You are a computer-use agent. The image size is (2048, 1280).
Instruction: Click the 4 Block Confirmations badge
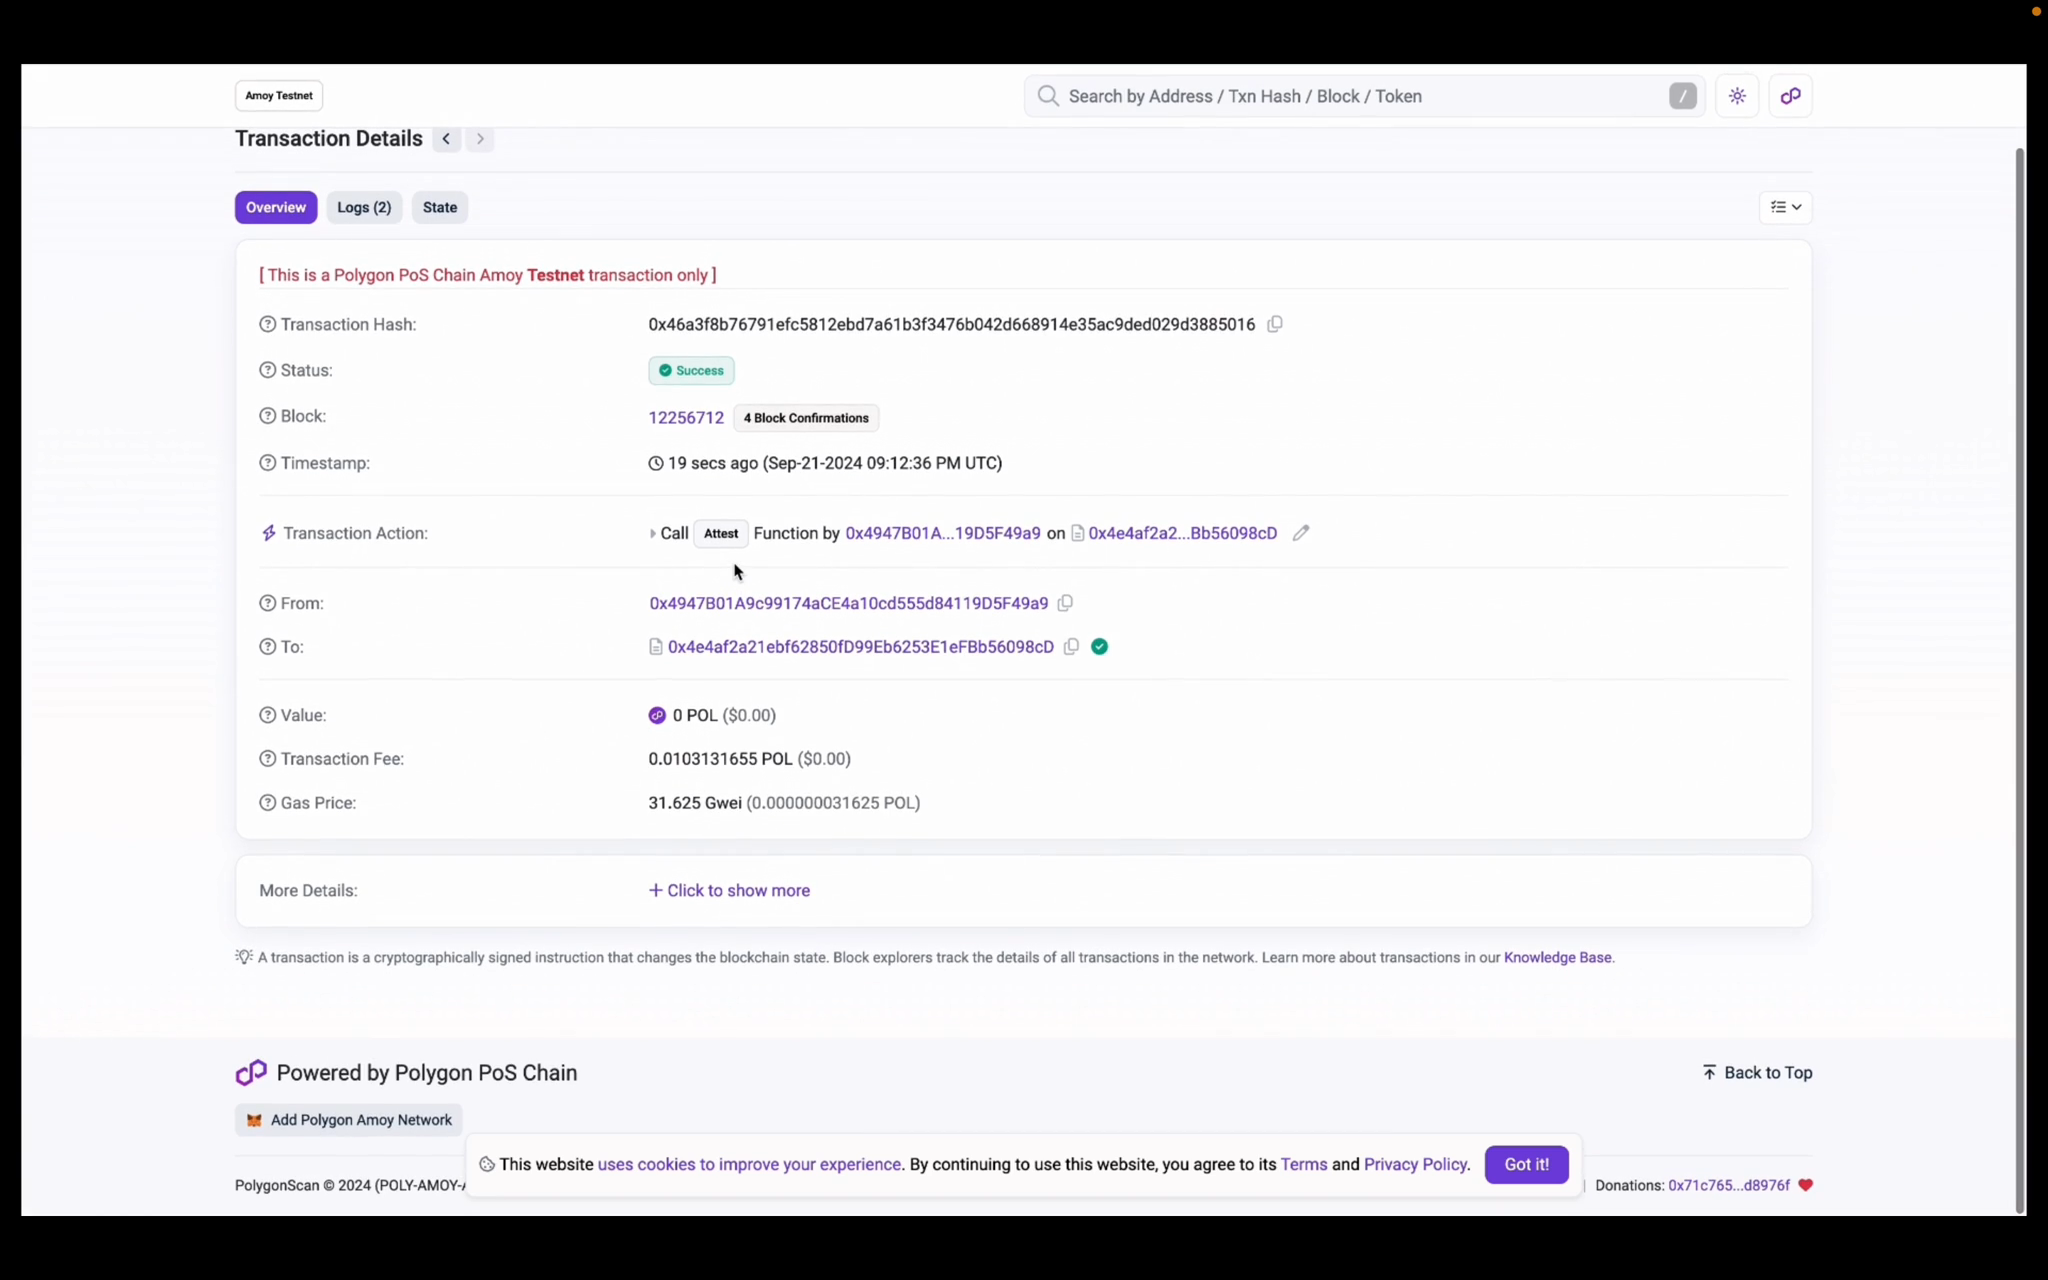pos(806,418)
